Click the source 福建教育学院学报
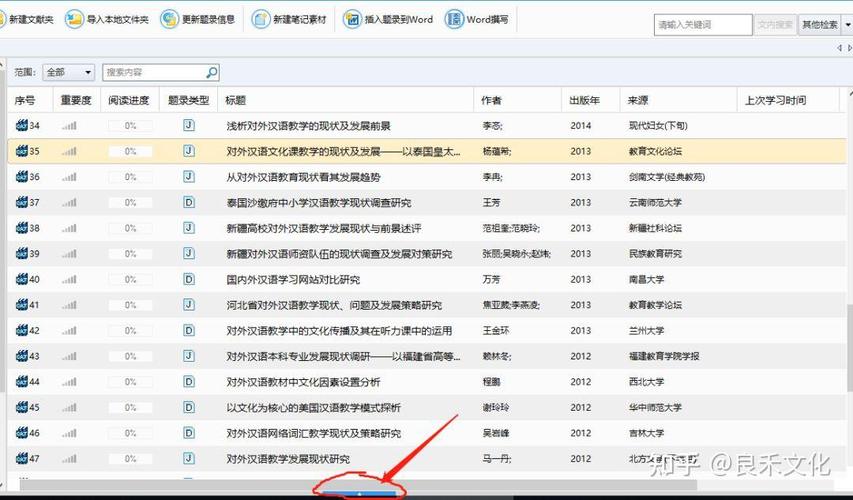This screenshot has width=853, height=500. tap(664, 356)
